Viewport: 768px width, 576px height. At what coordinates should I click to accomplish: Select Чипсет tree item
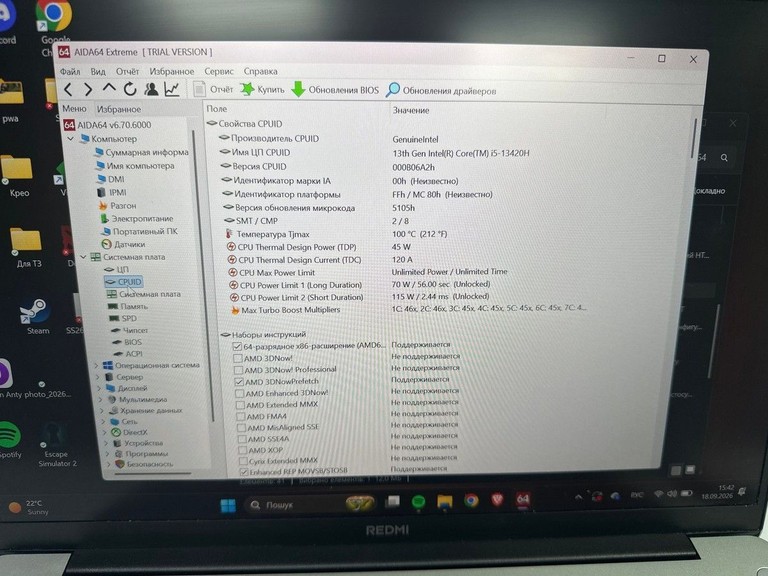tap(129, 330)
